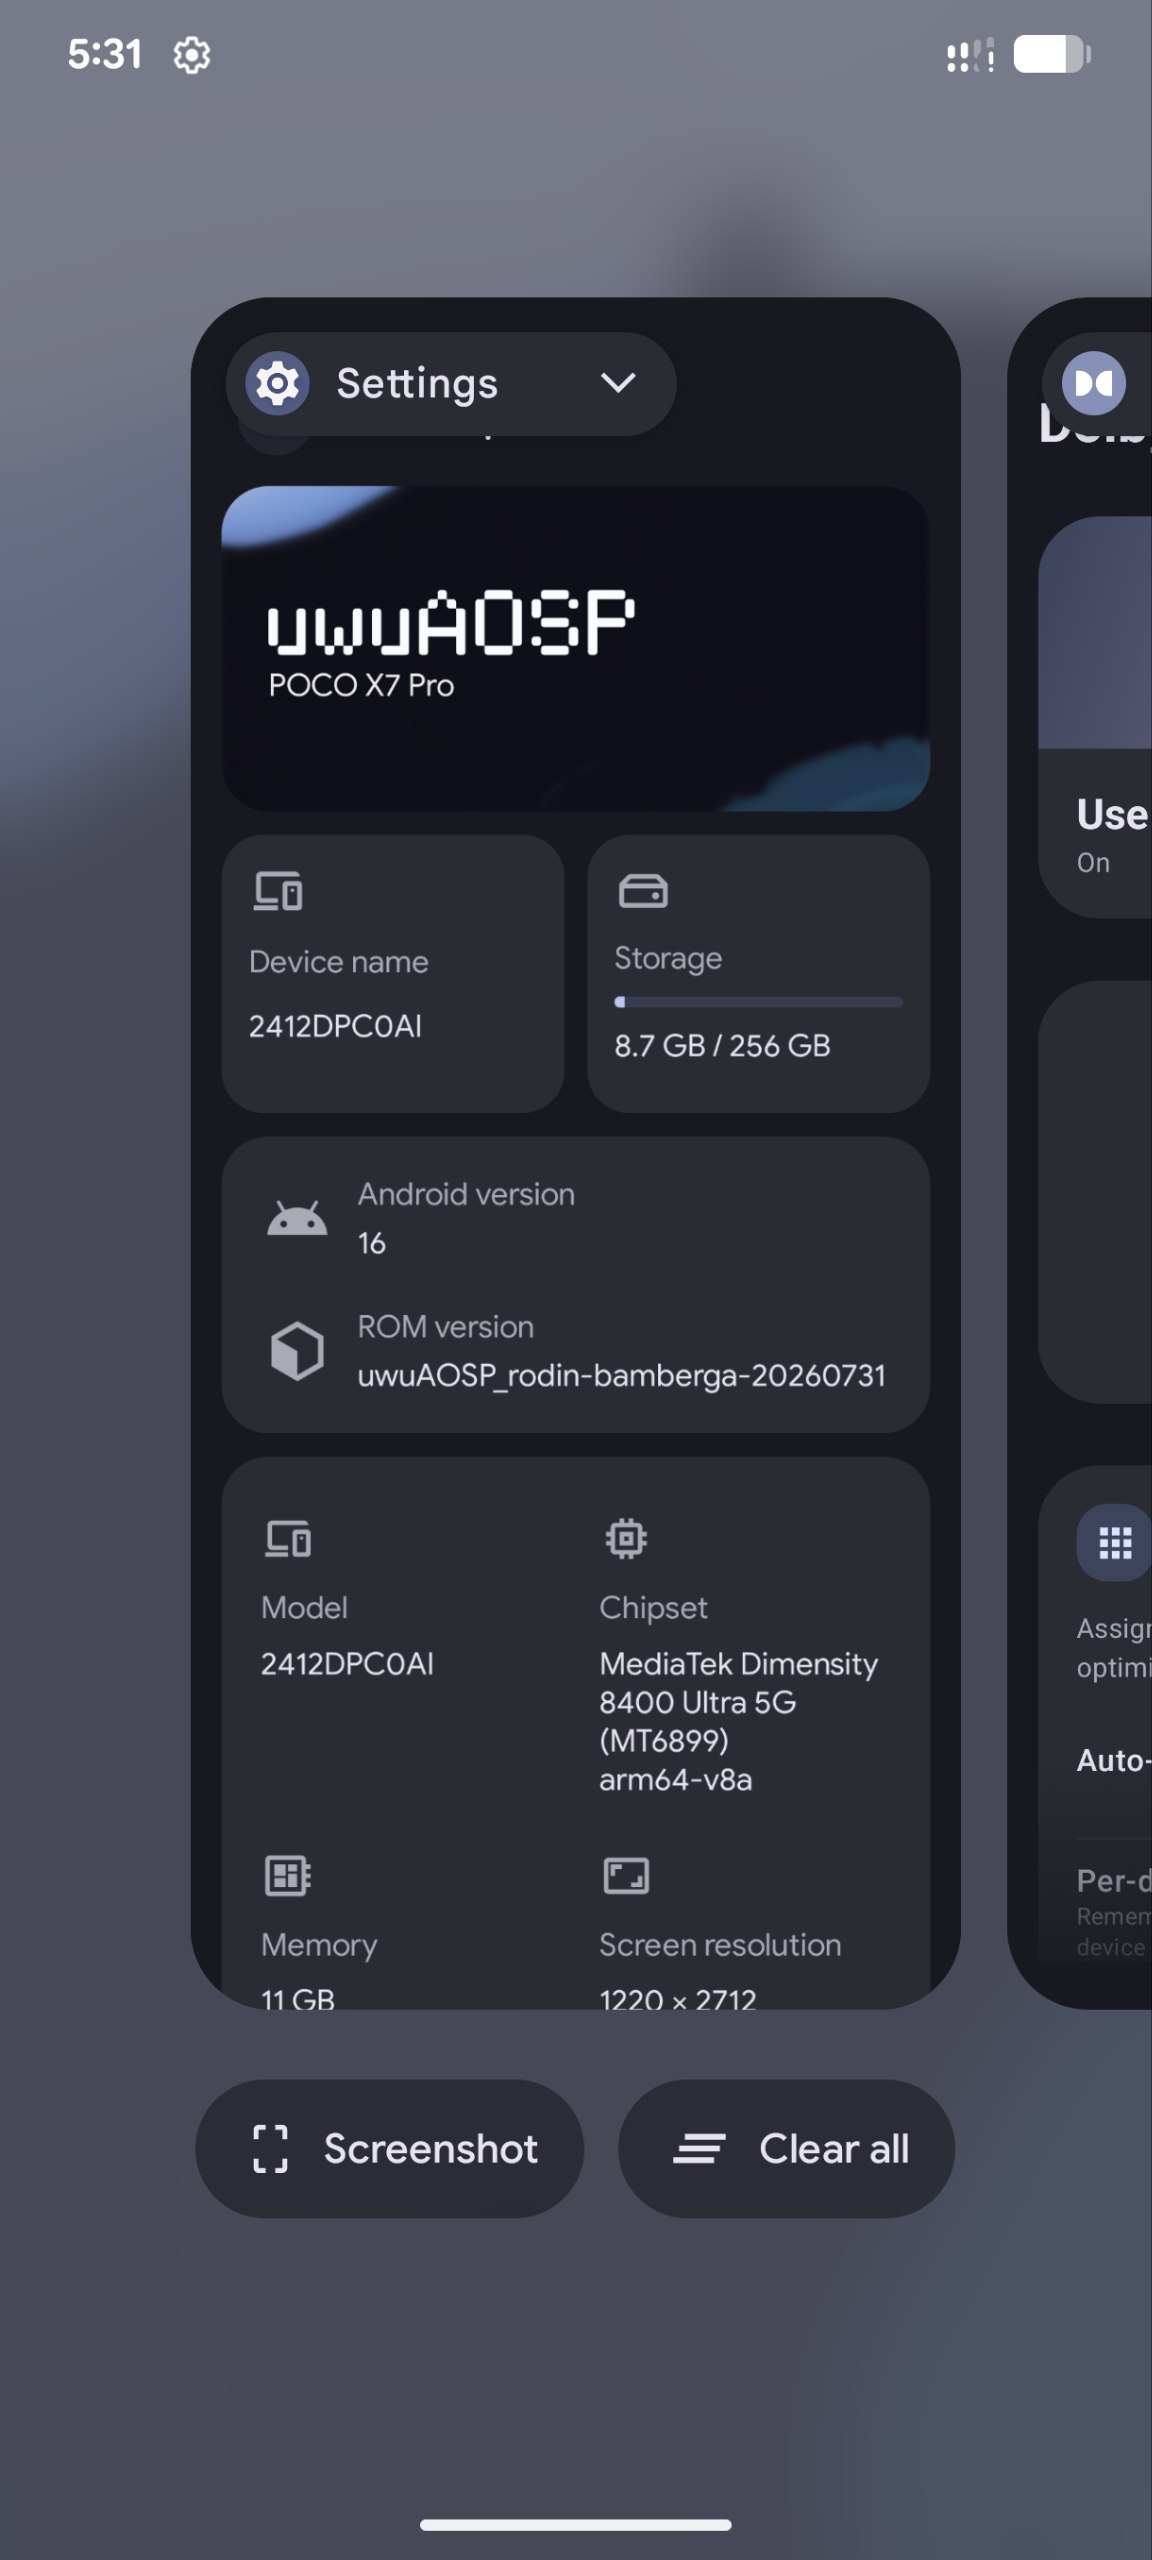This screenshot has height=2560, width=1152.
Task: Open the Settings app gear icon
Action: [277, 383]
